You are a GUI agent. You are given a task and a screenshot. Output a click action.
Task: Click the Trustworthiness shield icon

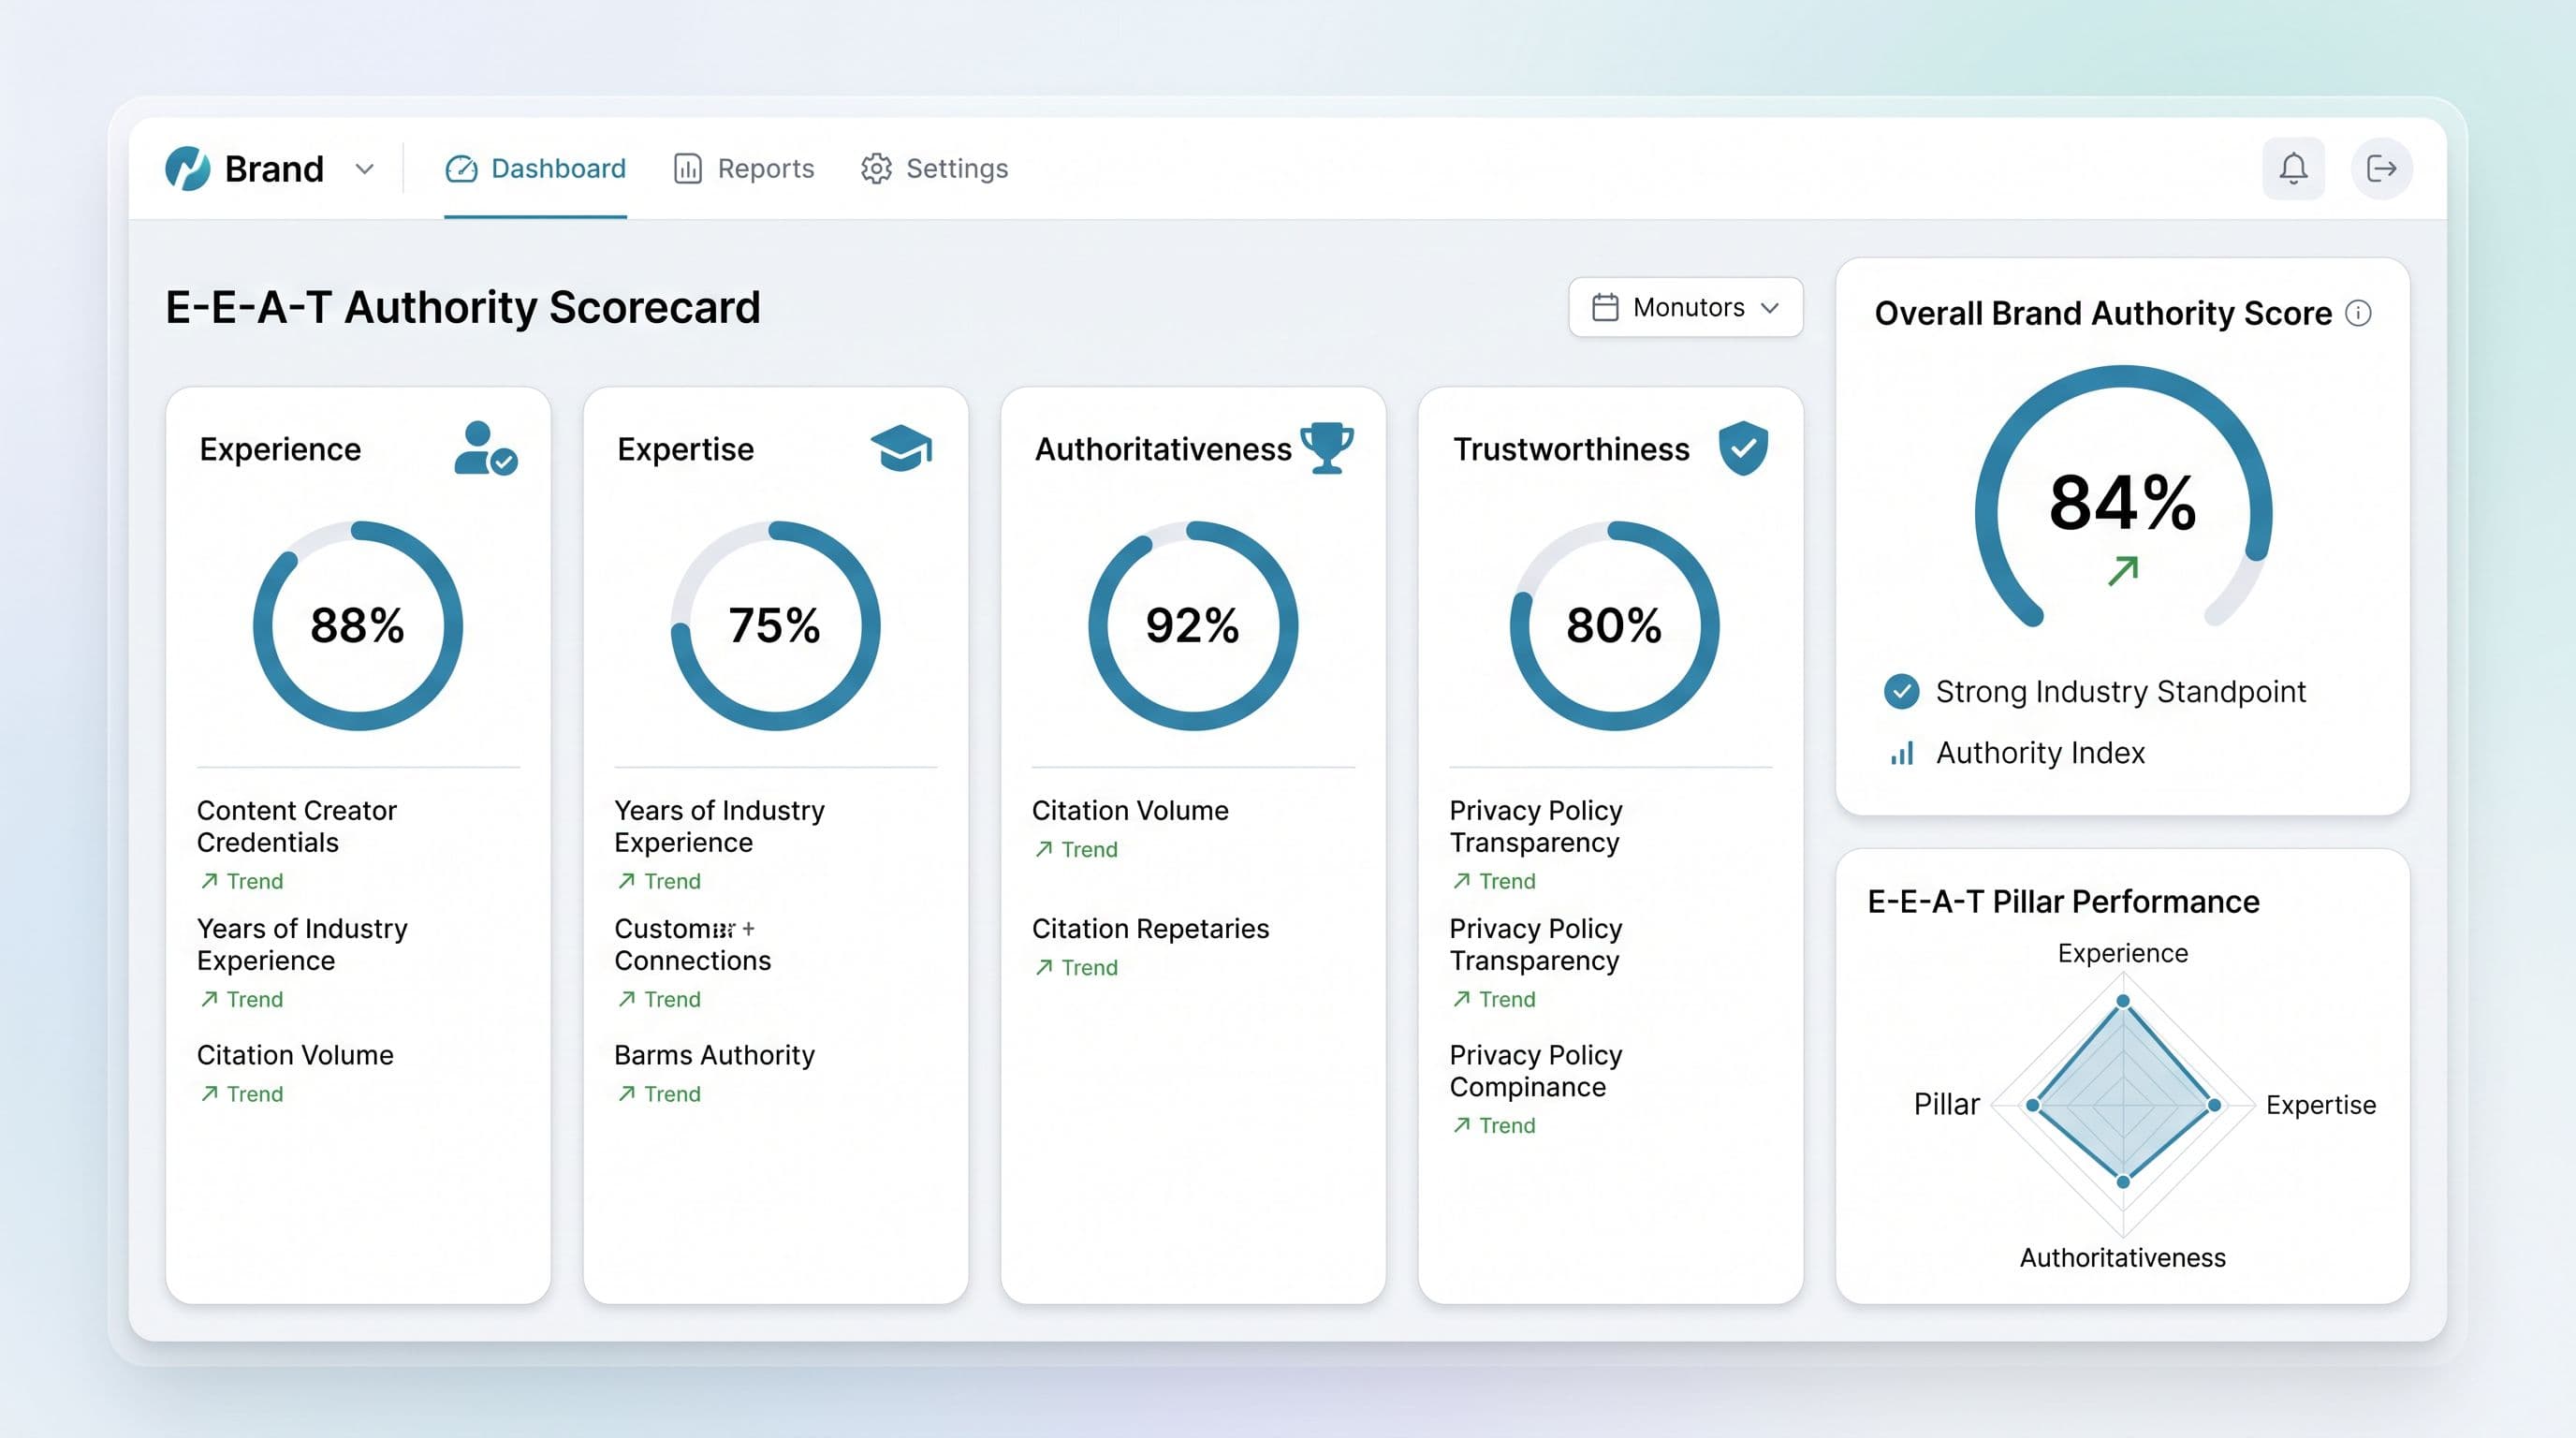(1743, 448)
